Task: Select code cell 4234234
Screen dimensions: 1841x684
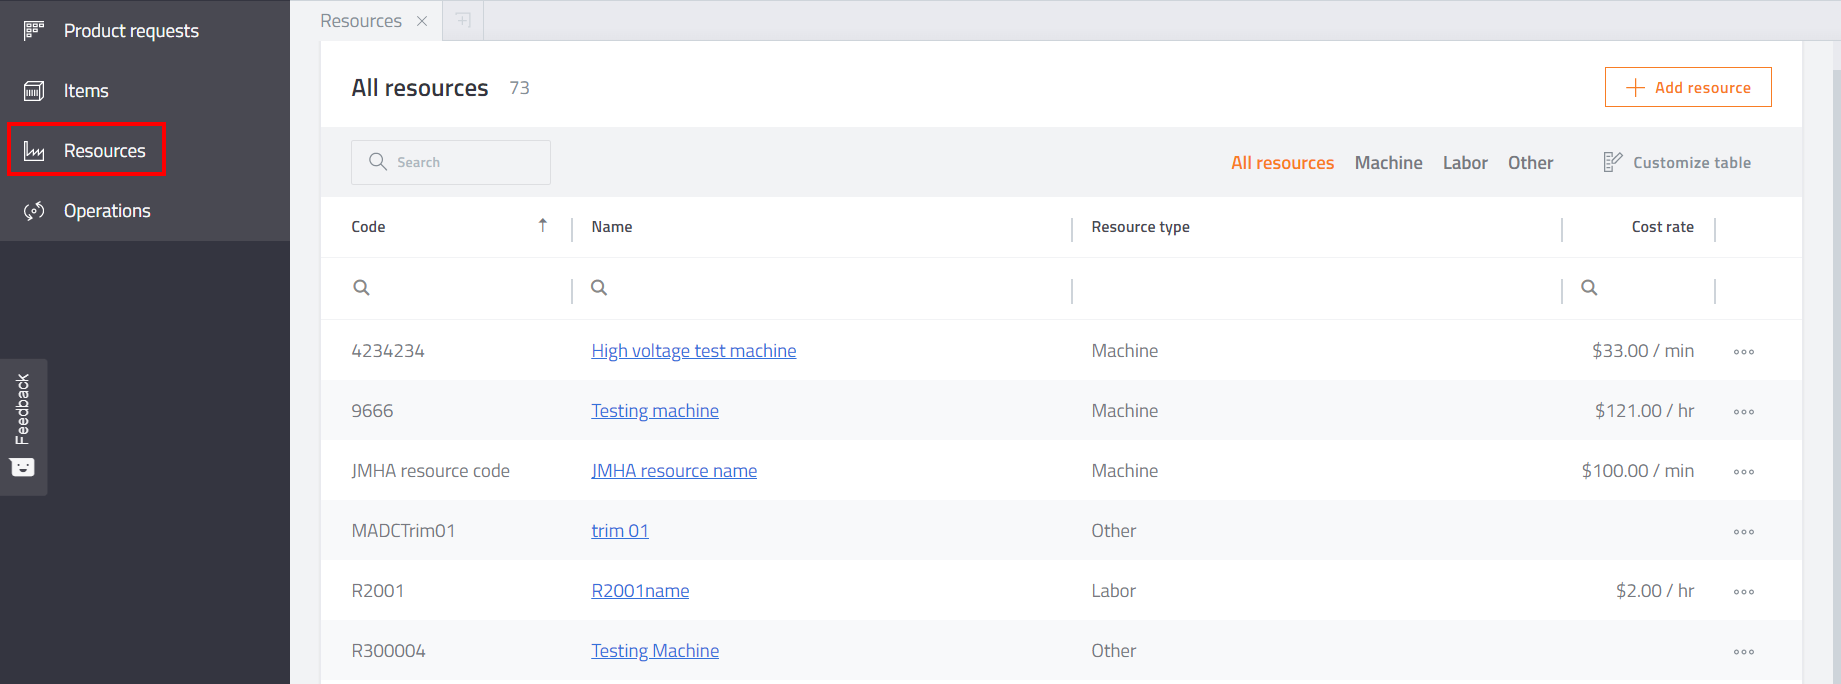Action: click(388, 351)
